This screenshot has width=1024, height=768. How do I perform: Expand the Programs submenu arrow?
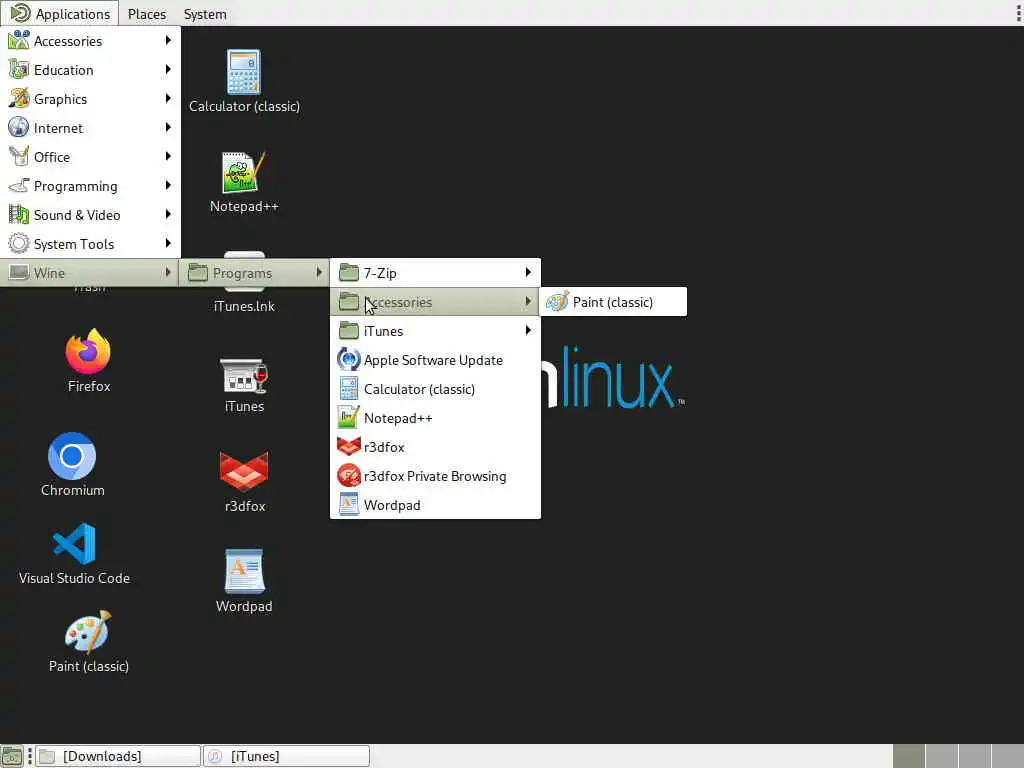pyautogui.click(x=318, y=272)
